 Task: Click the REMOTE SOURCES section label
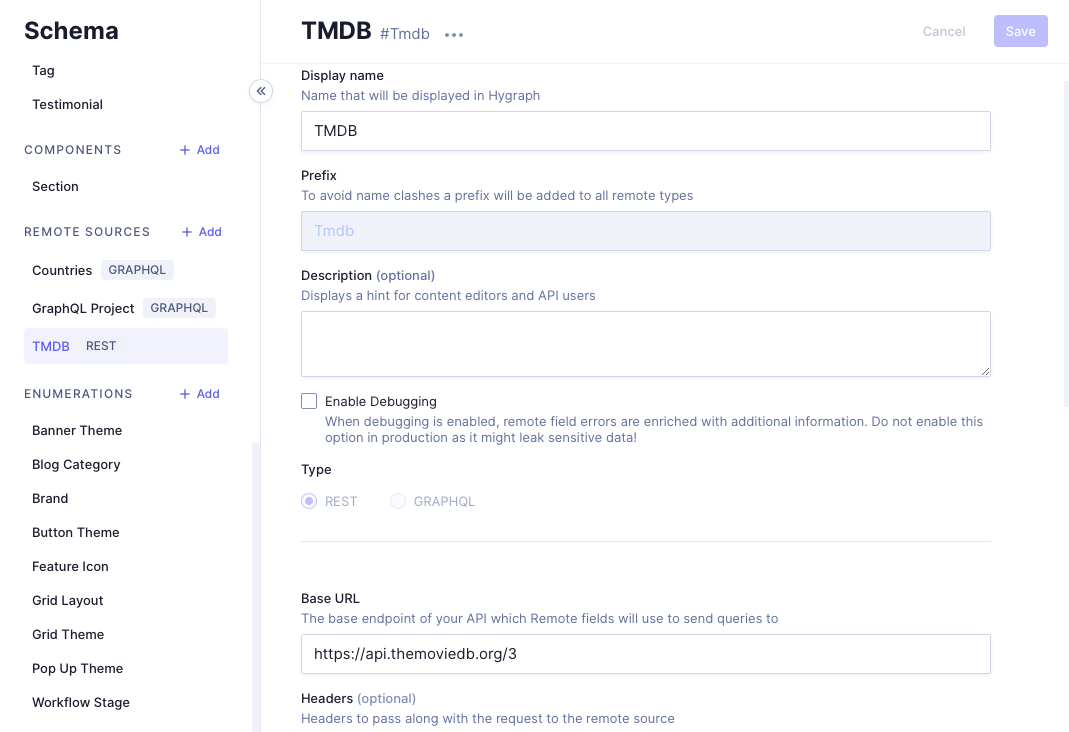(87, 232)
